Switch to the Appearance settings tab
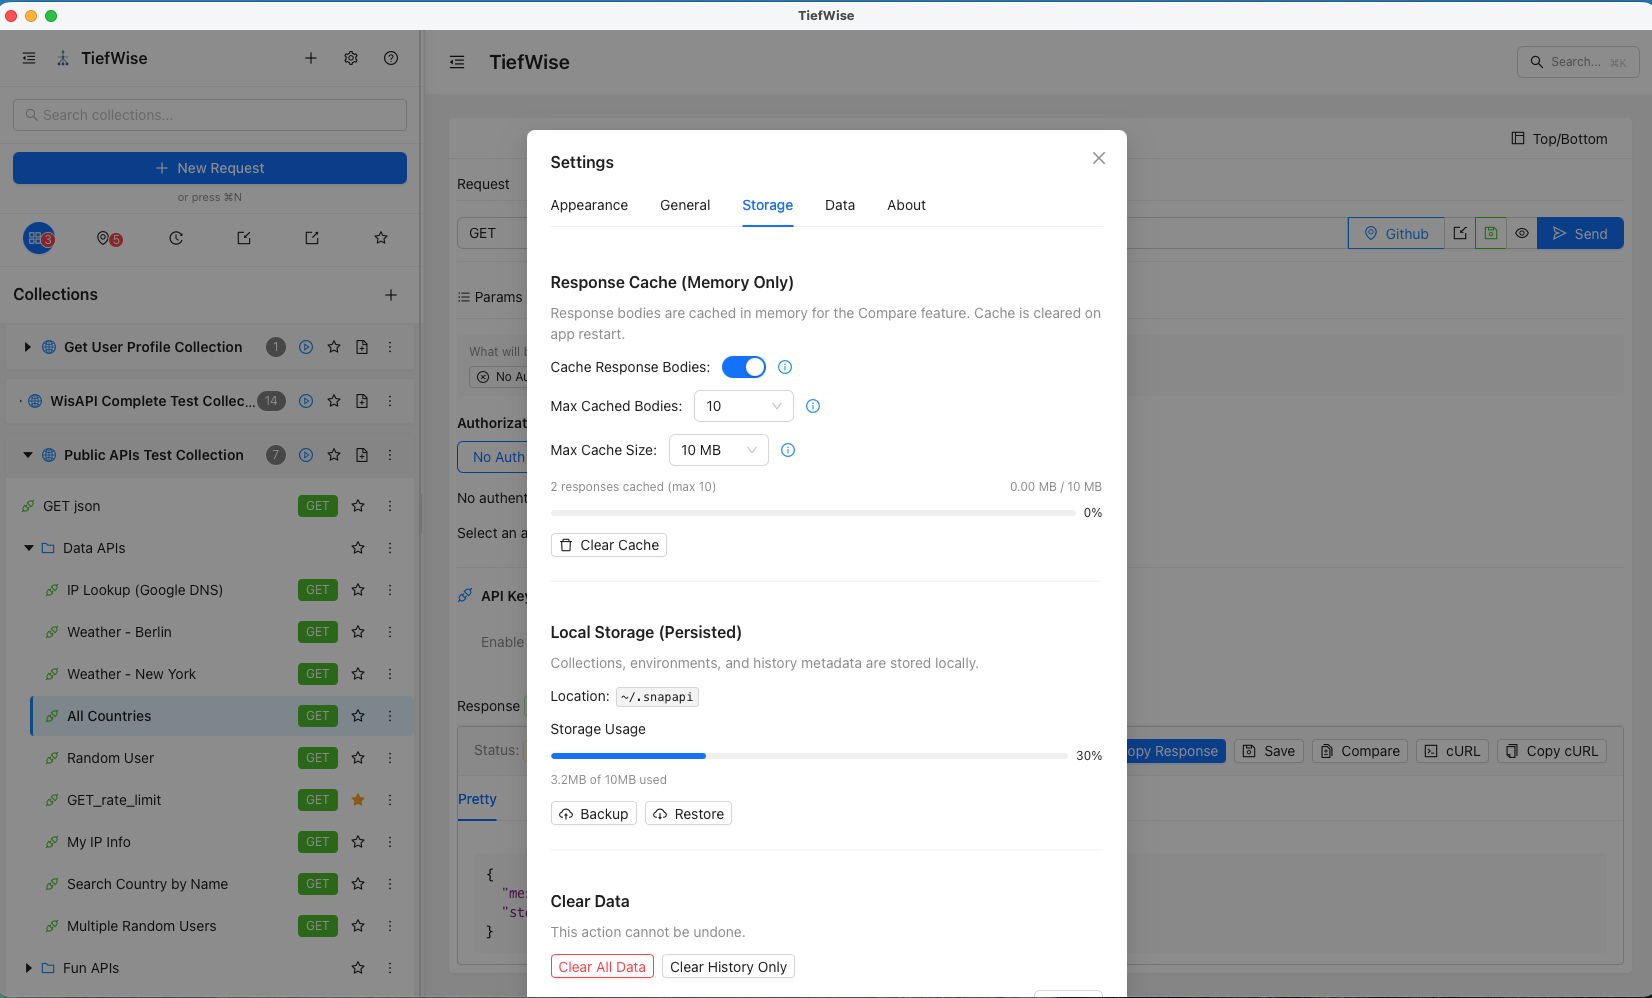Image resolution: width=1652 pixels, height=998 pixels. coord(589,205)
